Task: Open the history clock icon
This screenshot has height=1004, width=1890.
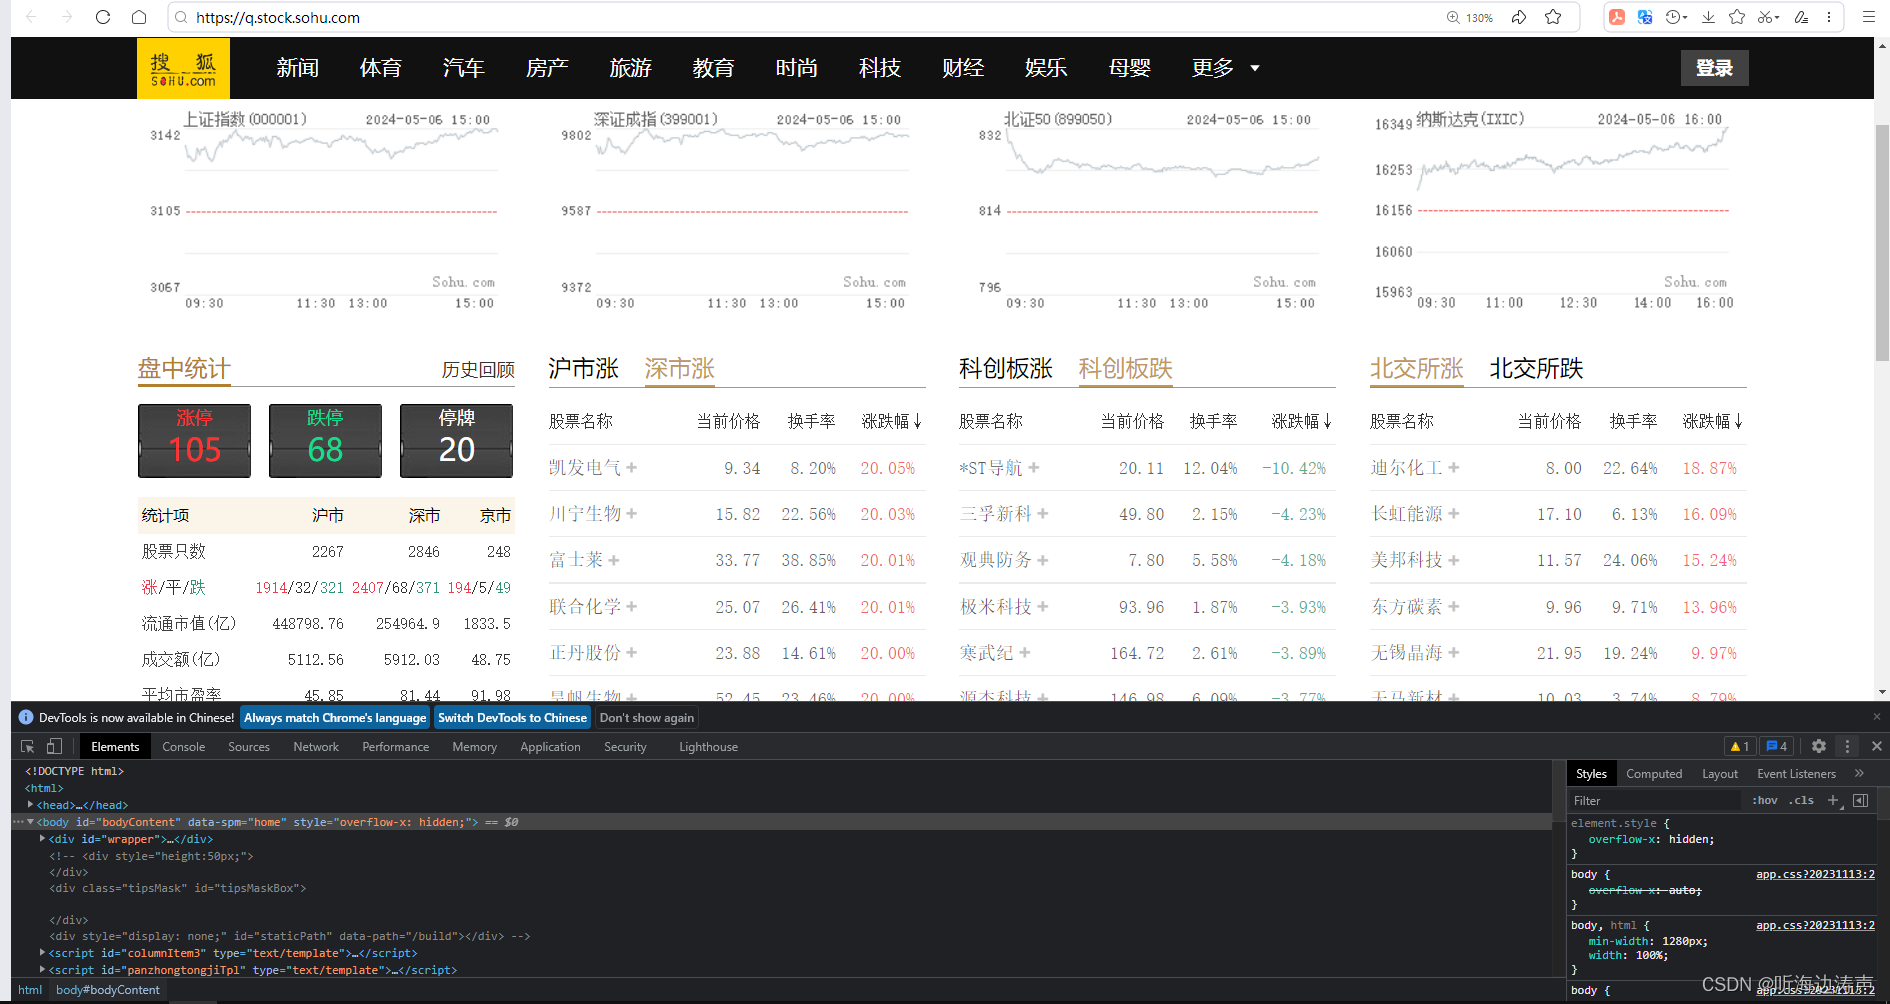Action: tap(1676, 17)
